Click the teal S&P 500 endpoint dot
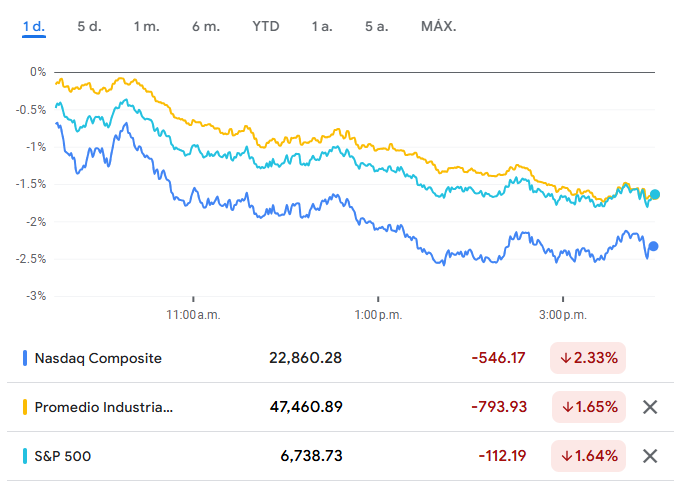The image size is (693, 493). pos(655,194)
